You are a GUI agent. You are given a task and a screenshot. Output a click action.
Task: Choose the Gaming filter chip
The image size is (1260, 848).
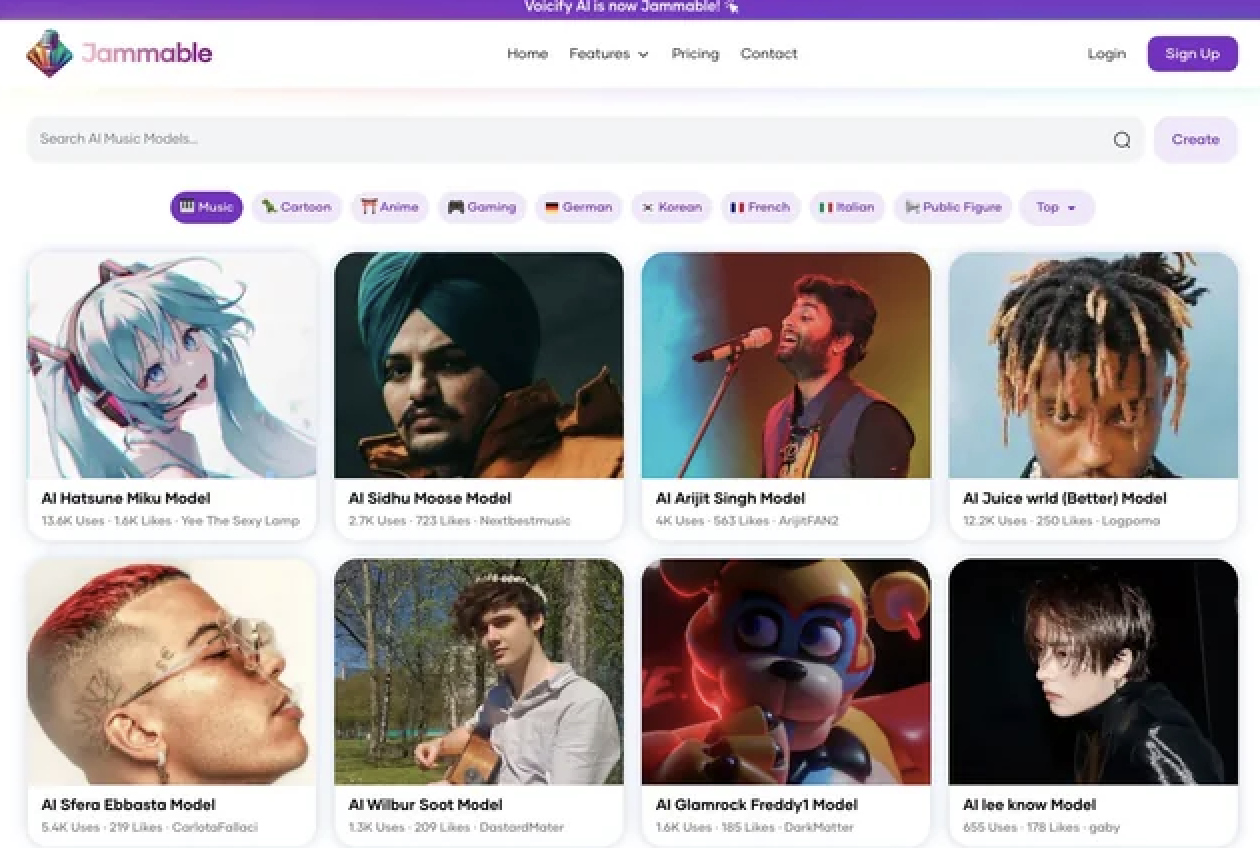pyautogui.click(x=482, y=207)
